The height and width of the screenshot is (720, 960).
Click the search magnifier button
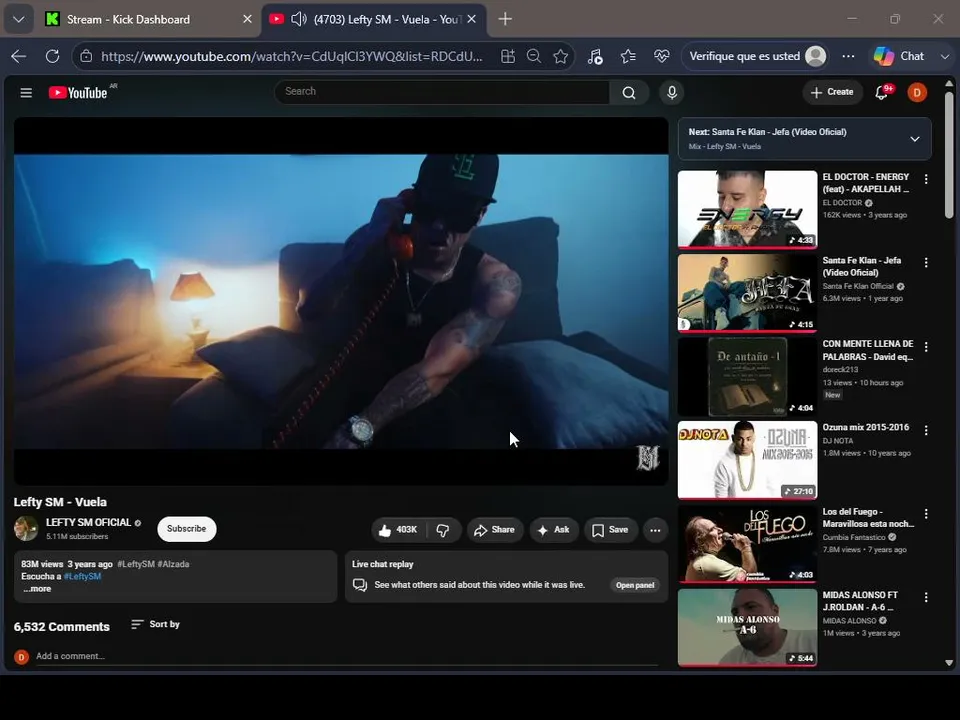tap(629, 92)
